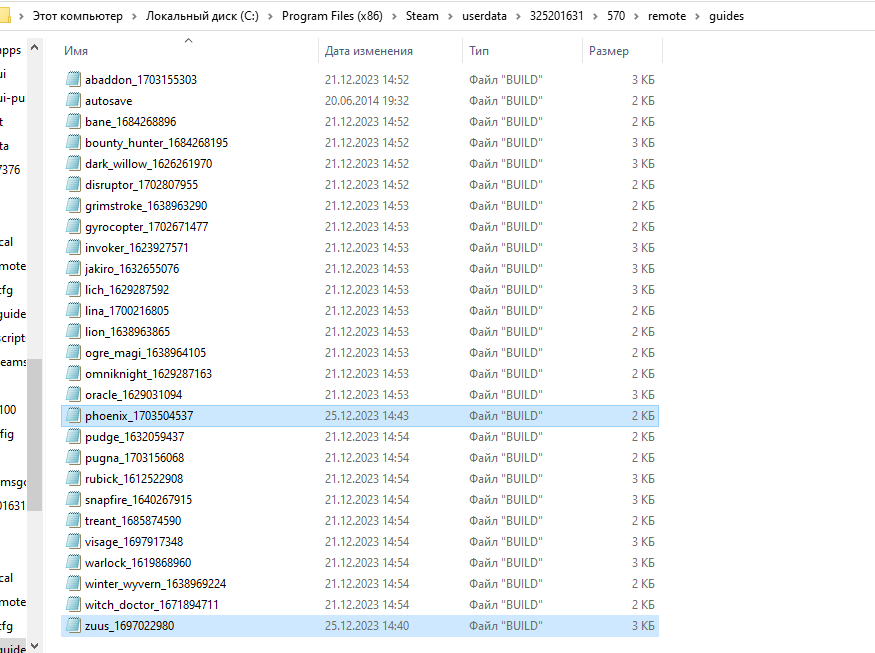
Task: Click the jakiro_1632655076 file icon
Action: pyautogui.click(x=73, y=268)
